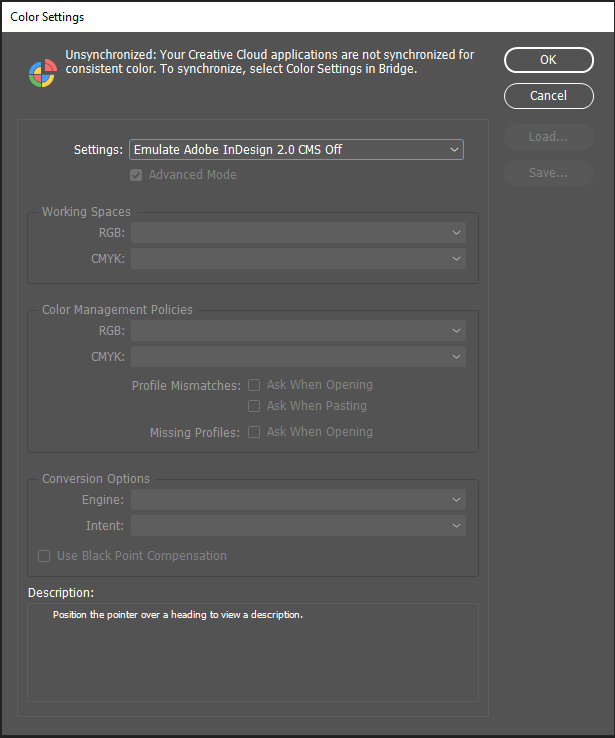Viewport: 615px width, 738px height.
Task: Click the Save... button
Action: [x=548, y=173]
